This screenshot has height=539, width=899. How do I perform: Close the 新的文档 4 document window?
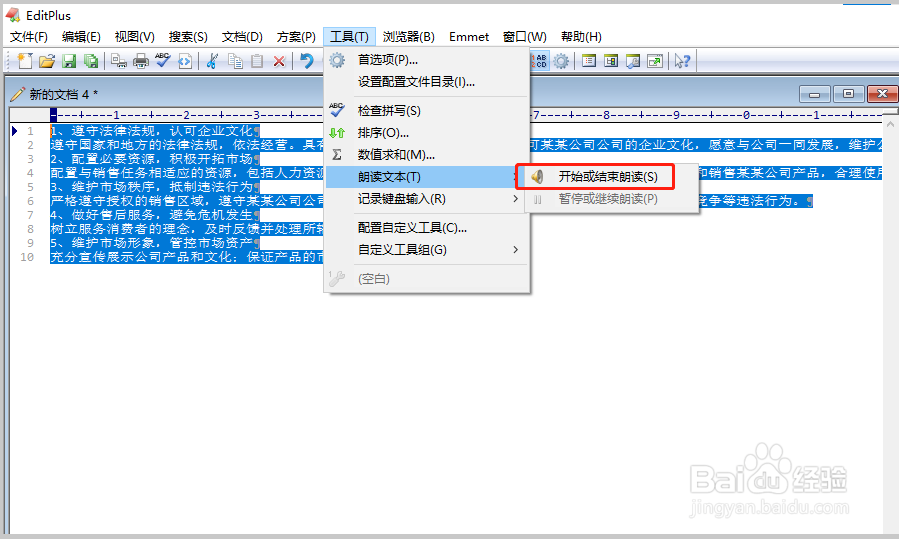[882, 94]
